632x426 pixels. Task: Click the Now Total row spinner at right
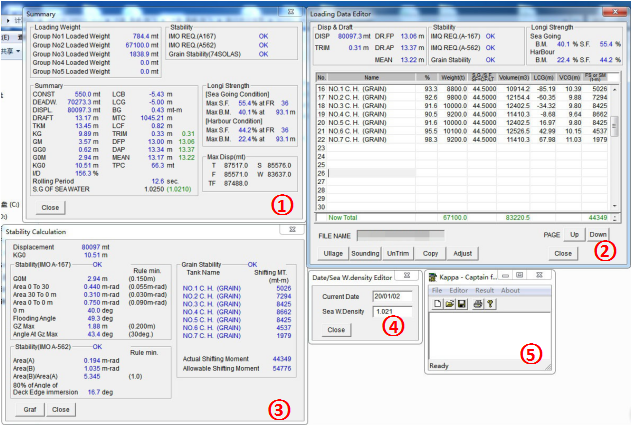coord(614,218)
